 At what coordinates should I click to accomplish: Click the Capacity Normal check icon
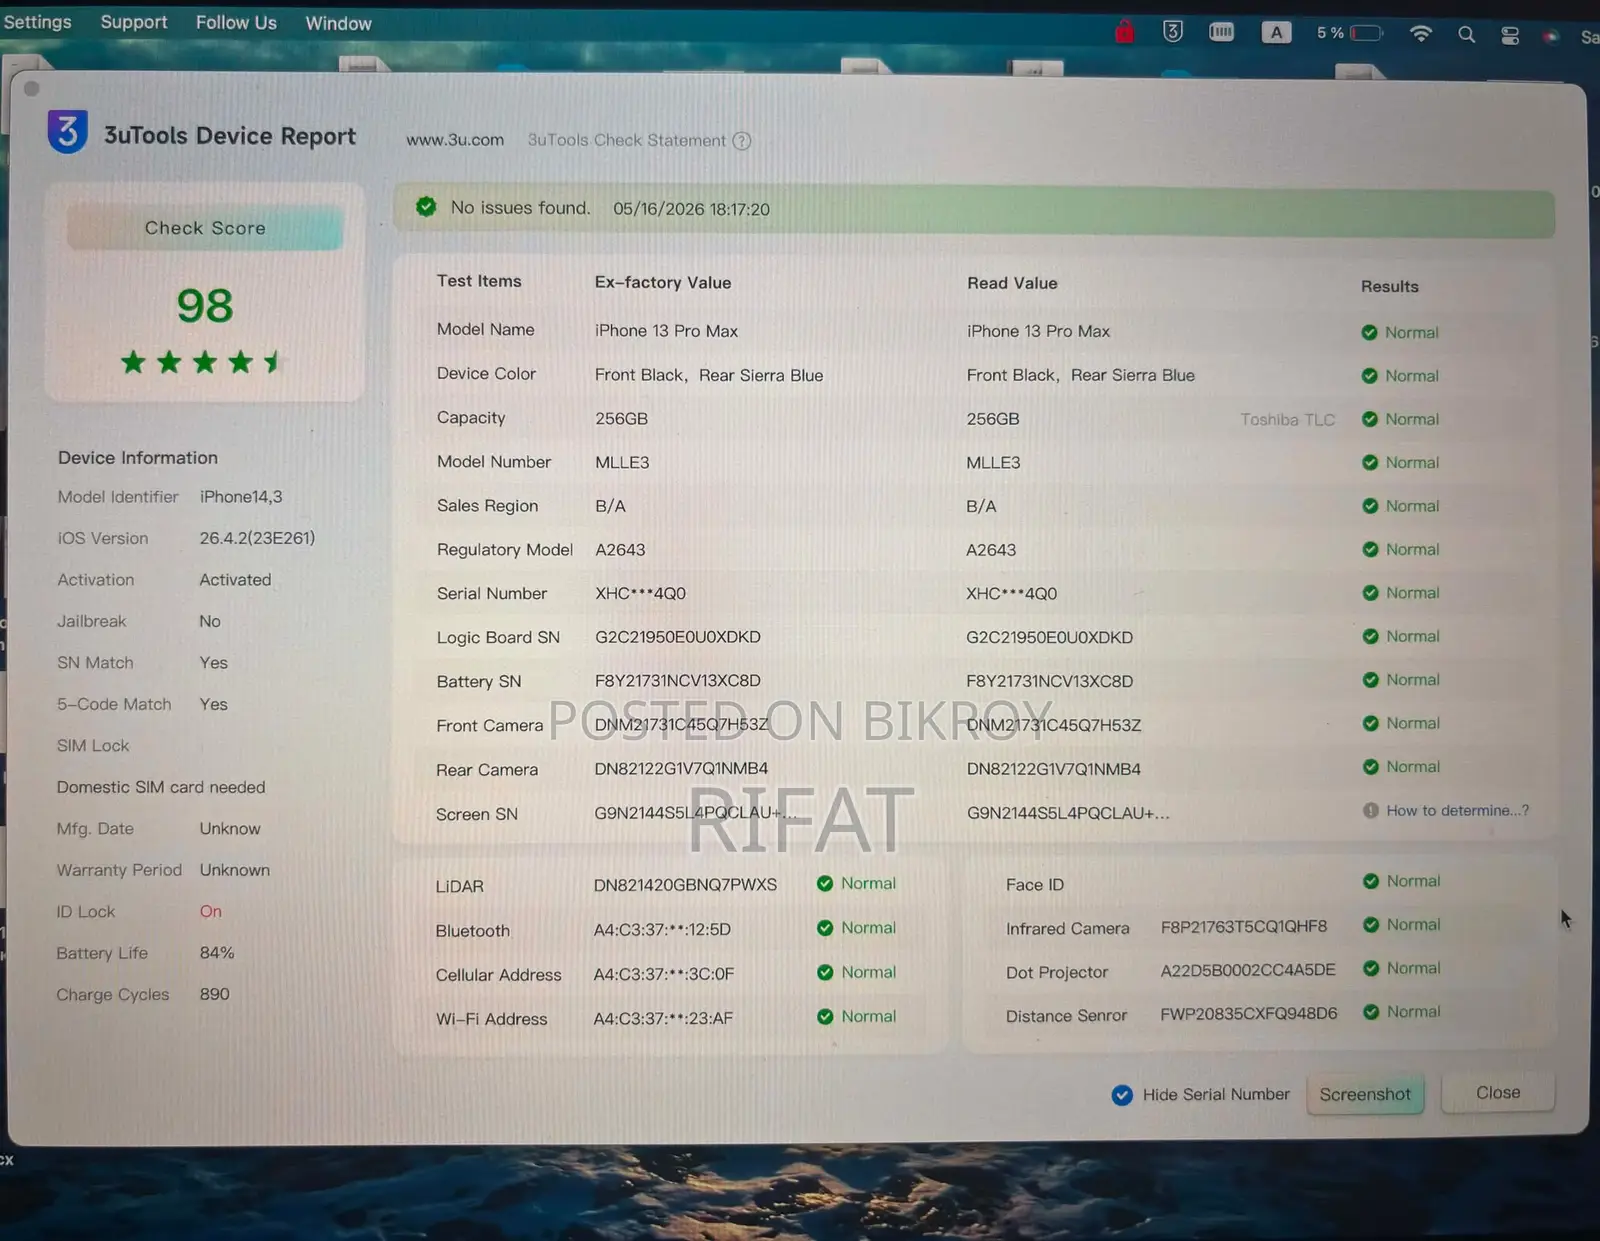[1370, 420]
